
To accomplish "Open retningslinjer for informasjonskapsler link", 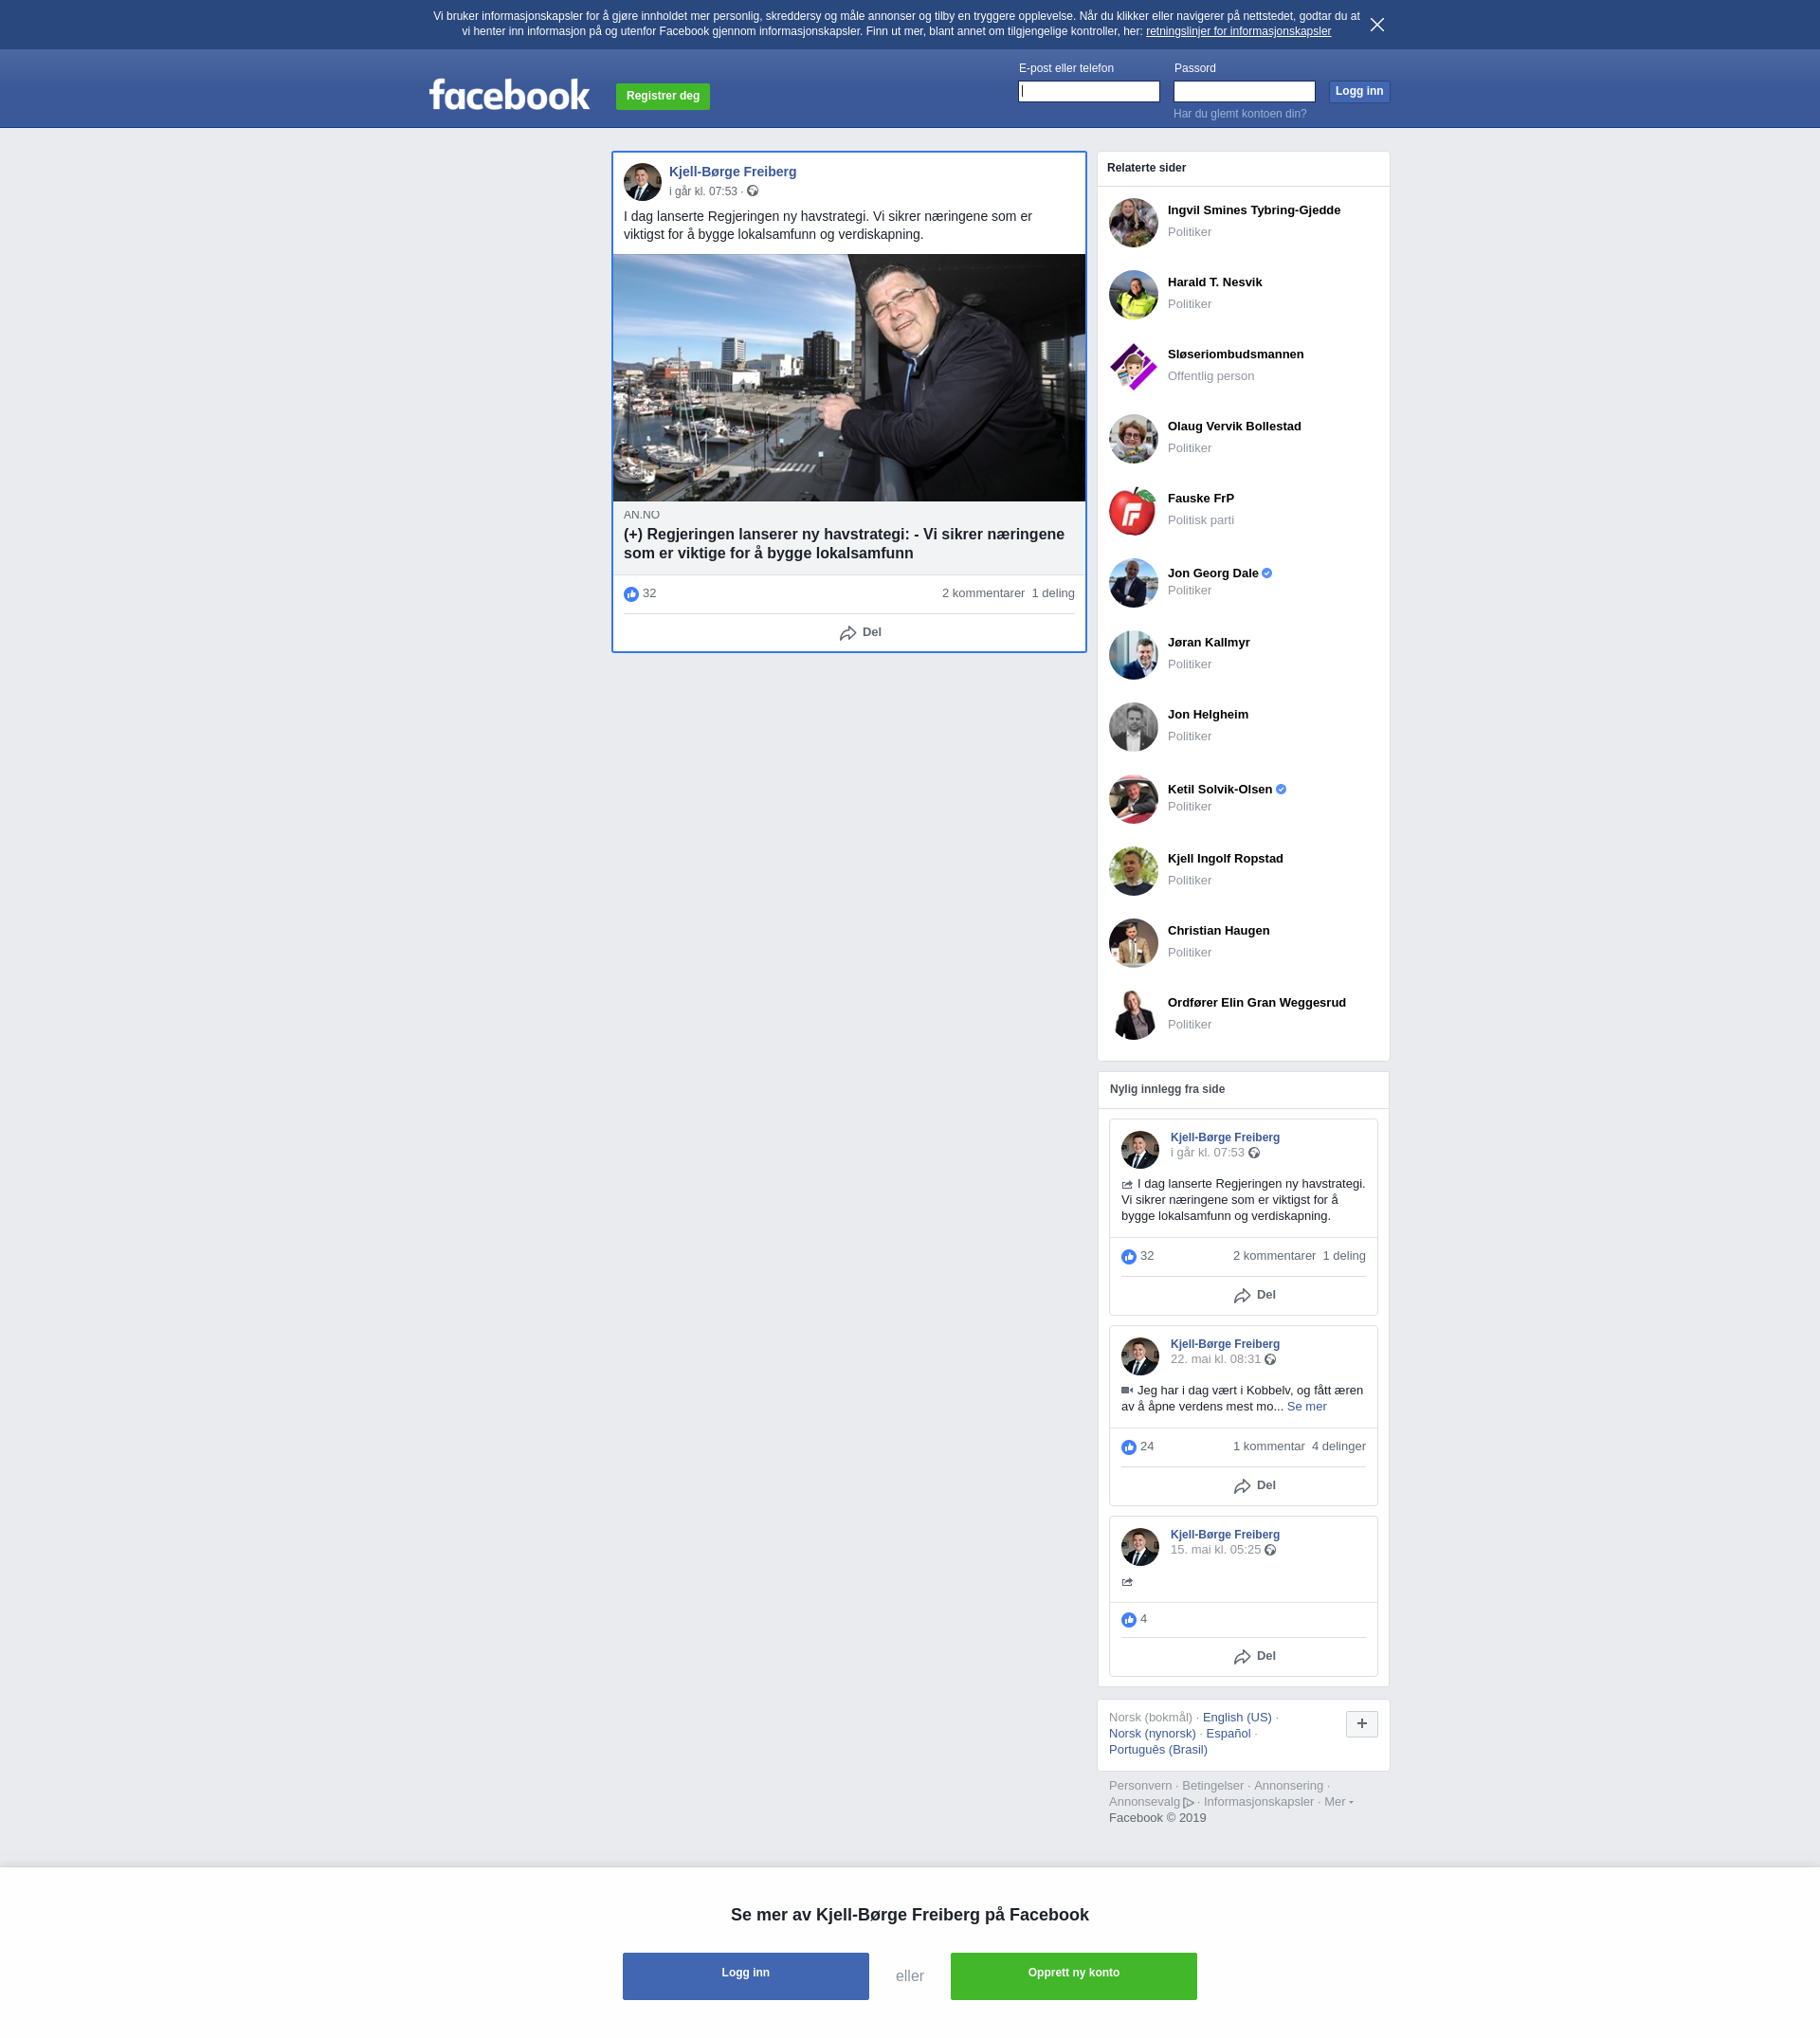I will pyautogui.click(x=1238, y=32).
